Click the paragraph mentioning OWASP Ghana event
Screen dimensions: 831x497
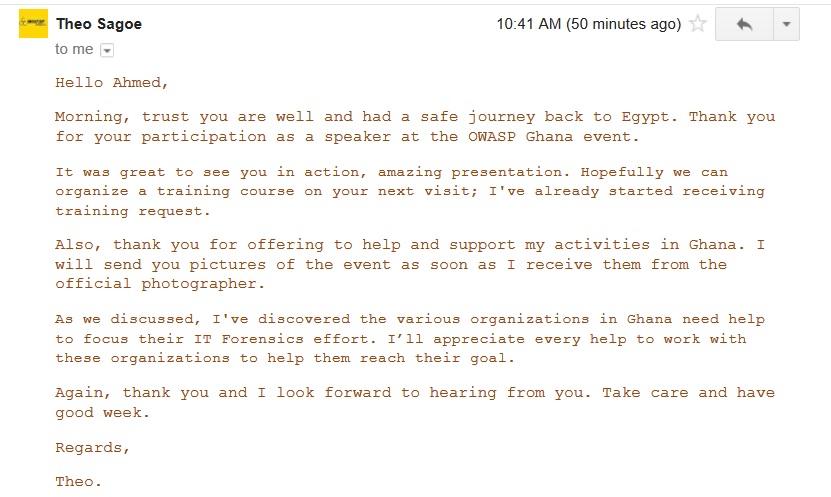[x=414, y=127]
